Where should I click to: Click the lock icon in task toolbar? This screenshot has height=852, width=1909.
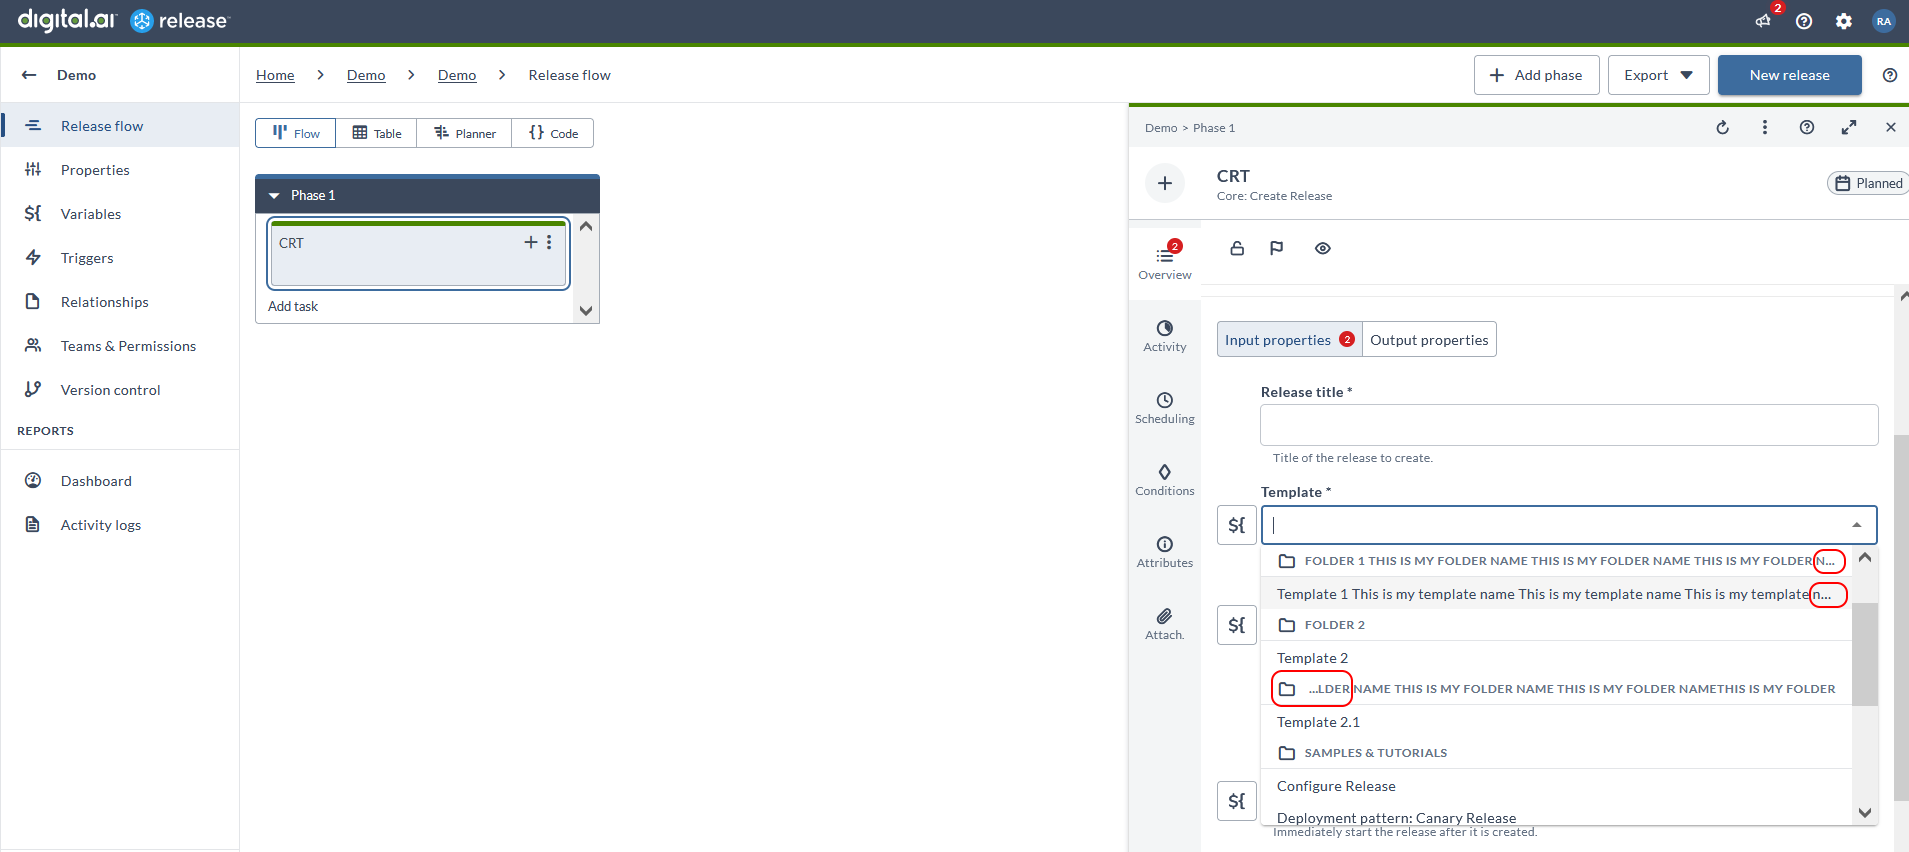1237,248
